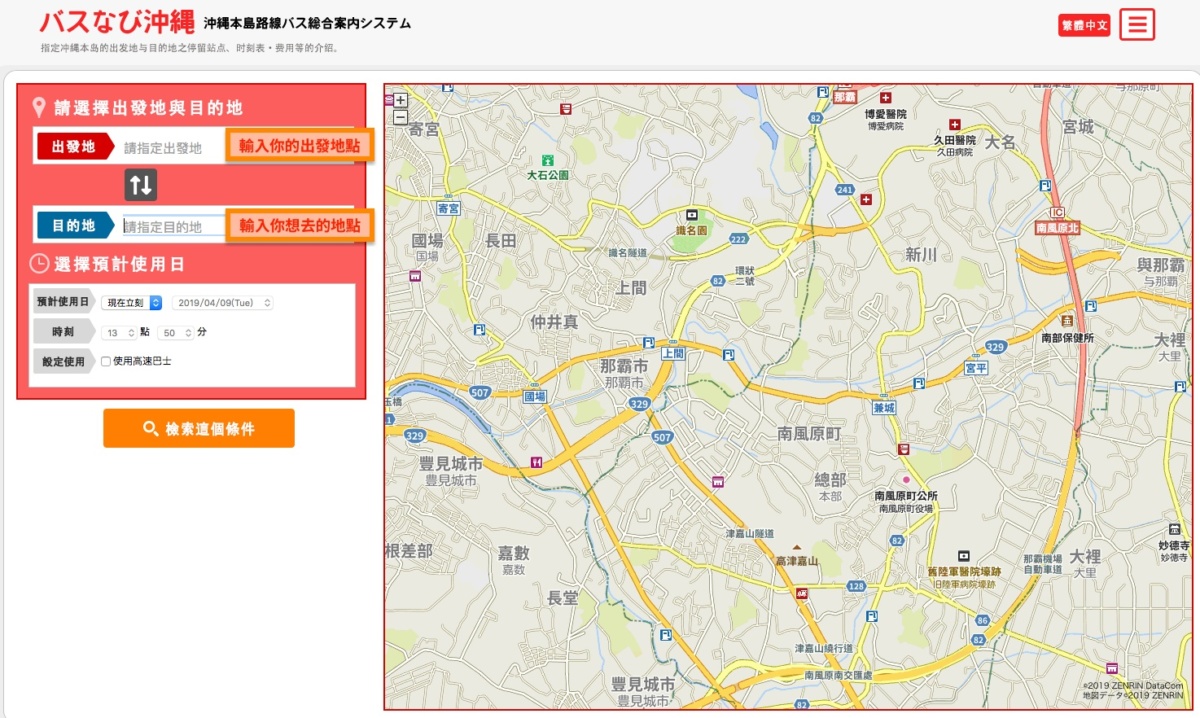Viewport: 1200px width, 718px height.
Task: Click the 津嘉山隧道 tunnel label
Action: 749,533
